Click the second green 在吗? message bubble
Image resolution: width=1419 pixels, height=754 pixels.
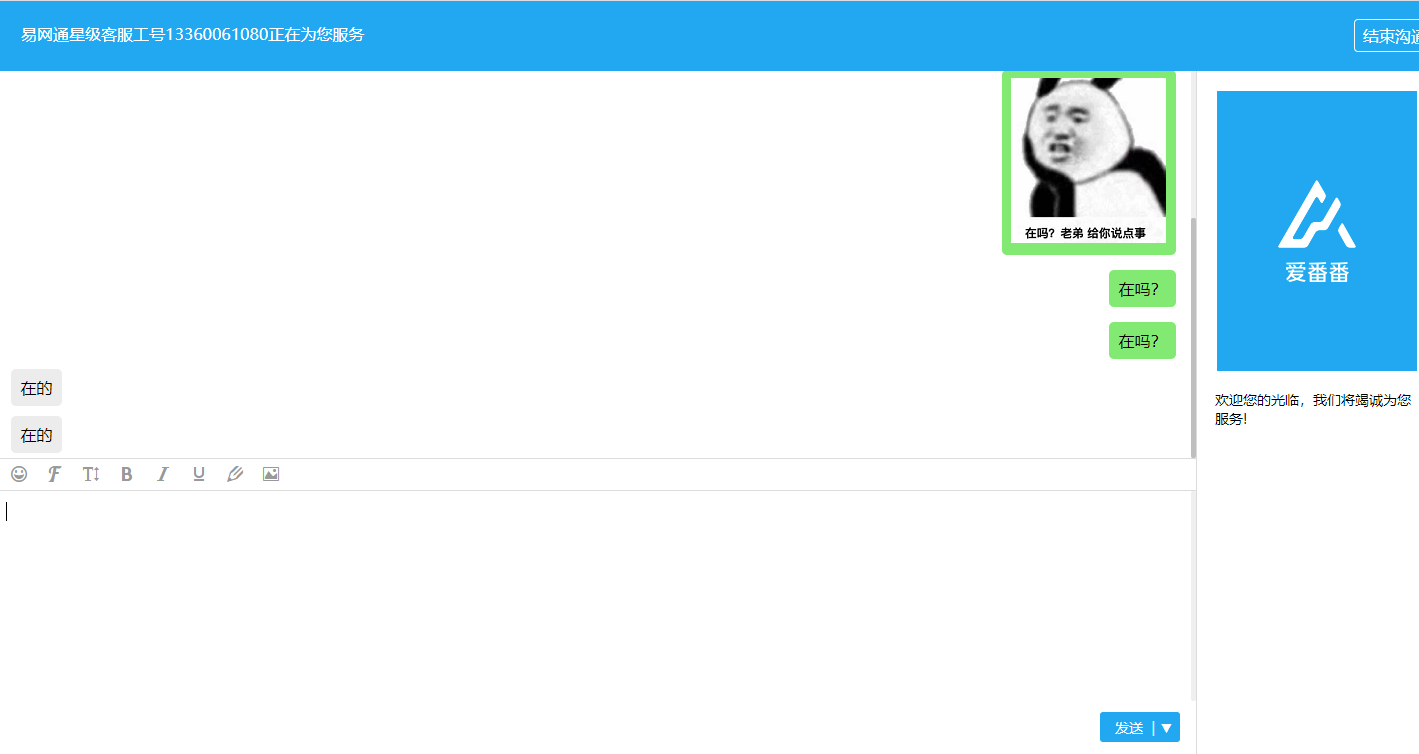click(1142, 341)
